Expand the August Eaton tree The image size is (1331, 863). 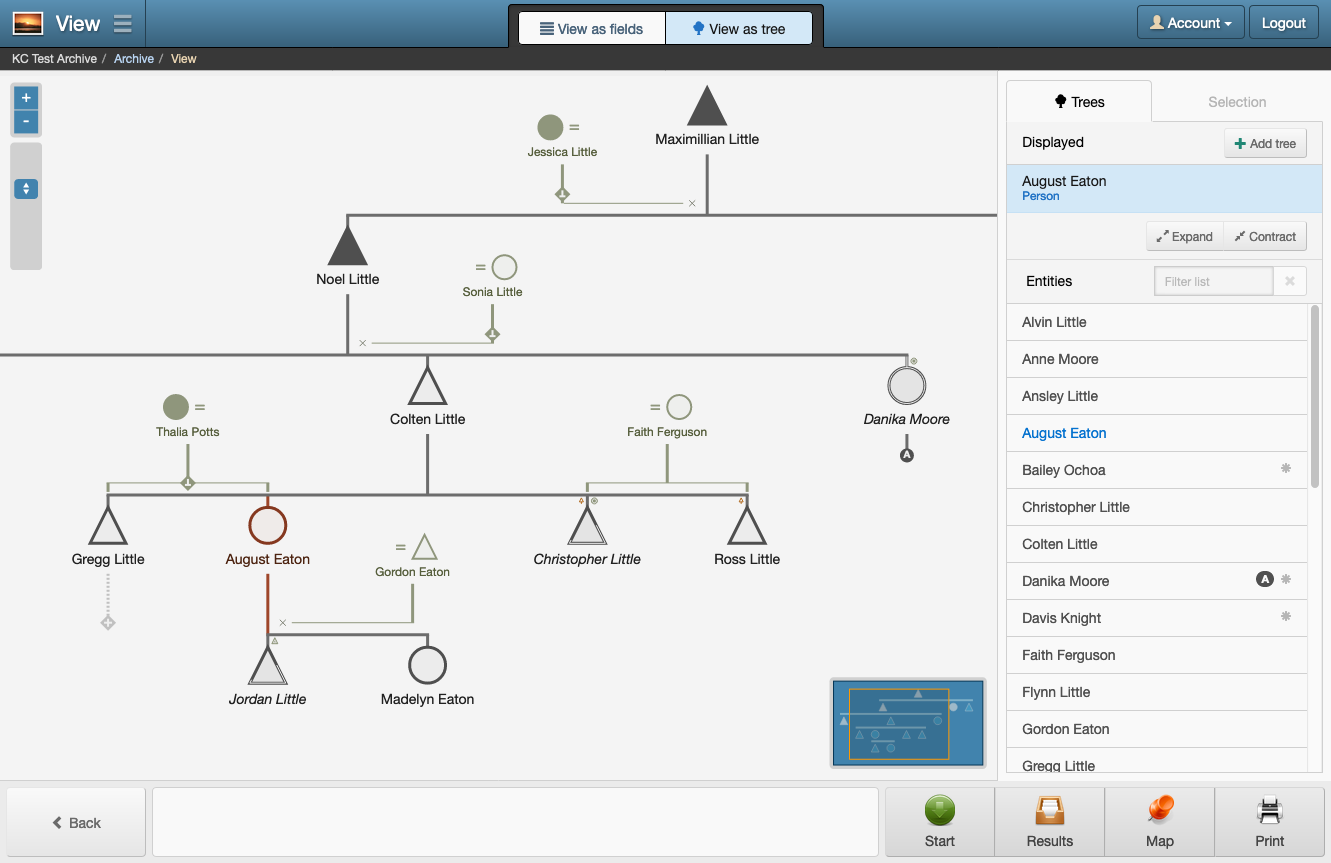(x=1184, y=236)
